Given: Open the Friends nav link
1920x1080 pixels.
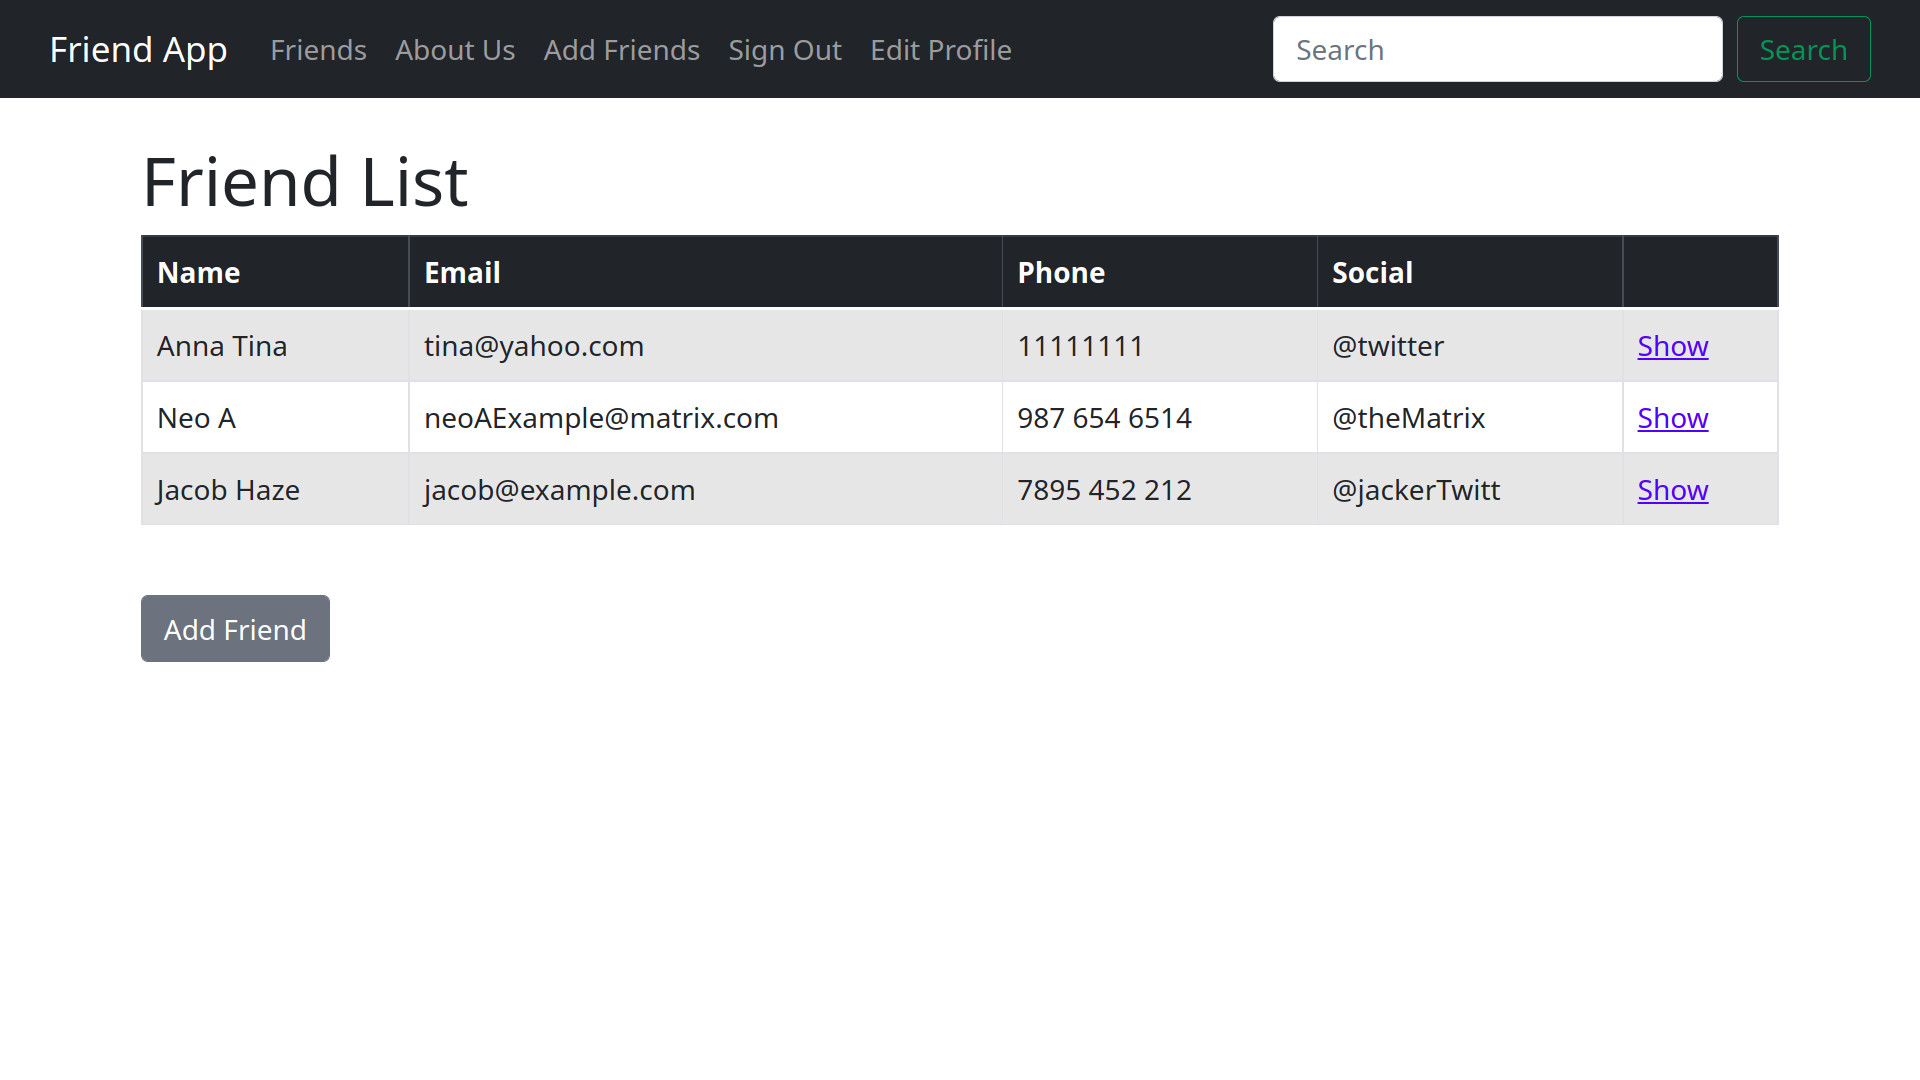Looking at the screenshot, I should pos(318,50).
